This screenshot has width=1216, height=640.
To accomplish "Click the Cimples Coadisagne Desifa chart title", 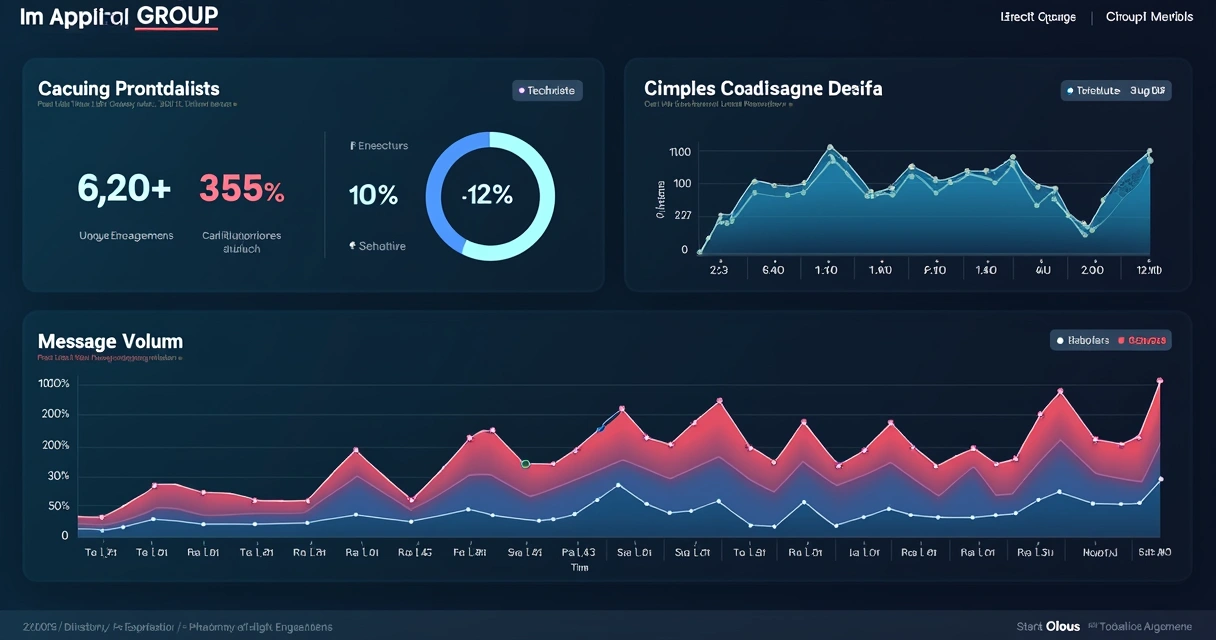I will click(x=763, y=89).
